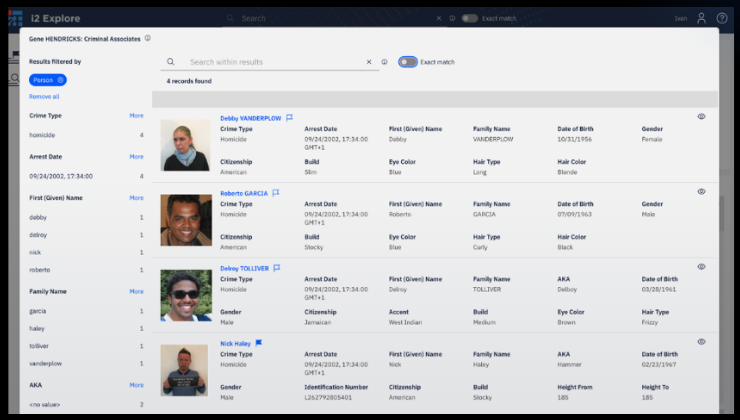The image size is (740, 420).
Task: Click the info icon beside top Search bar
Action: pos(452,18)
